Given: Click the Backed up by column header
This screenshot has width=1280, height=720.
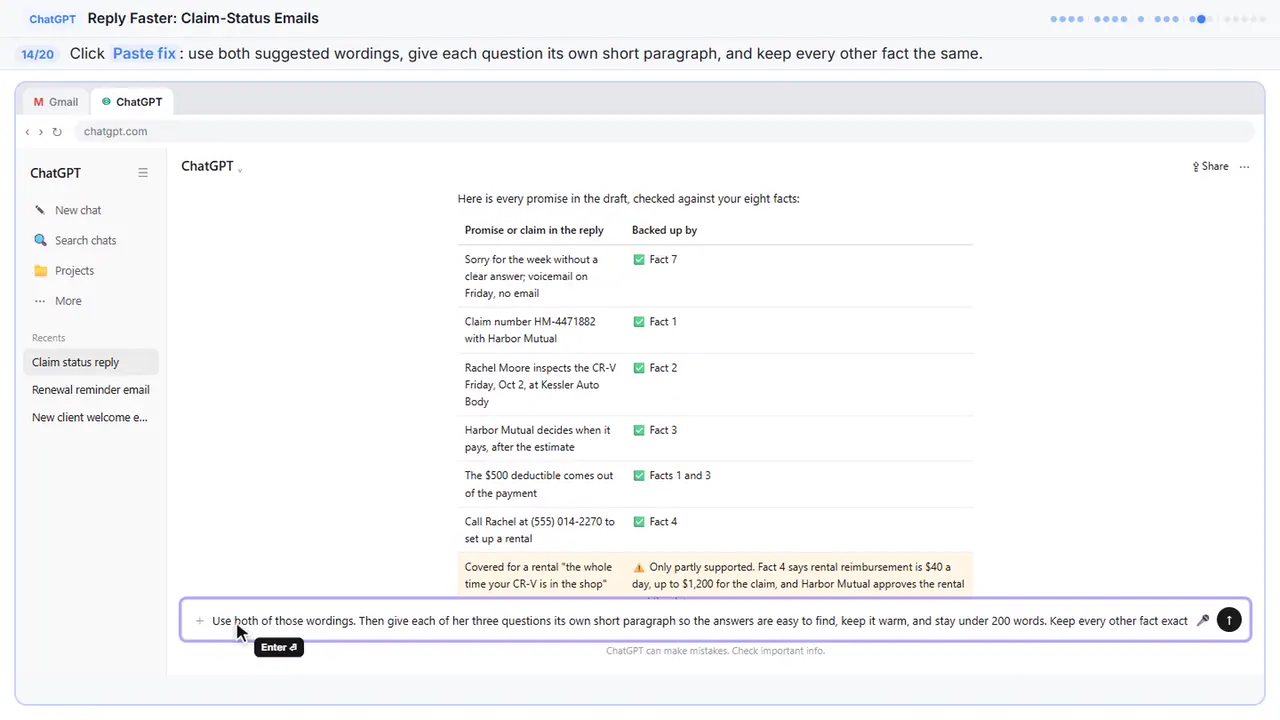Looking at the screenshot, I should [x=664, y=230].
